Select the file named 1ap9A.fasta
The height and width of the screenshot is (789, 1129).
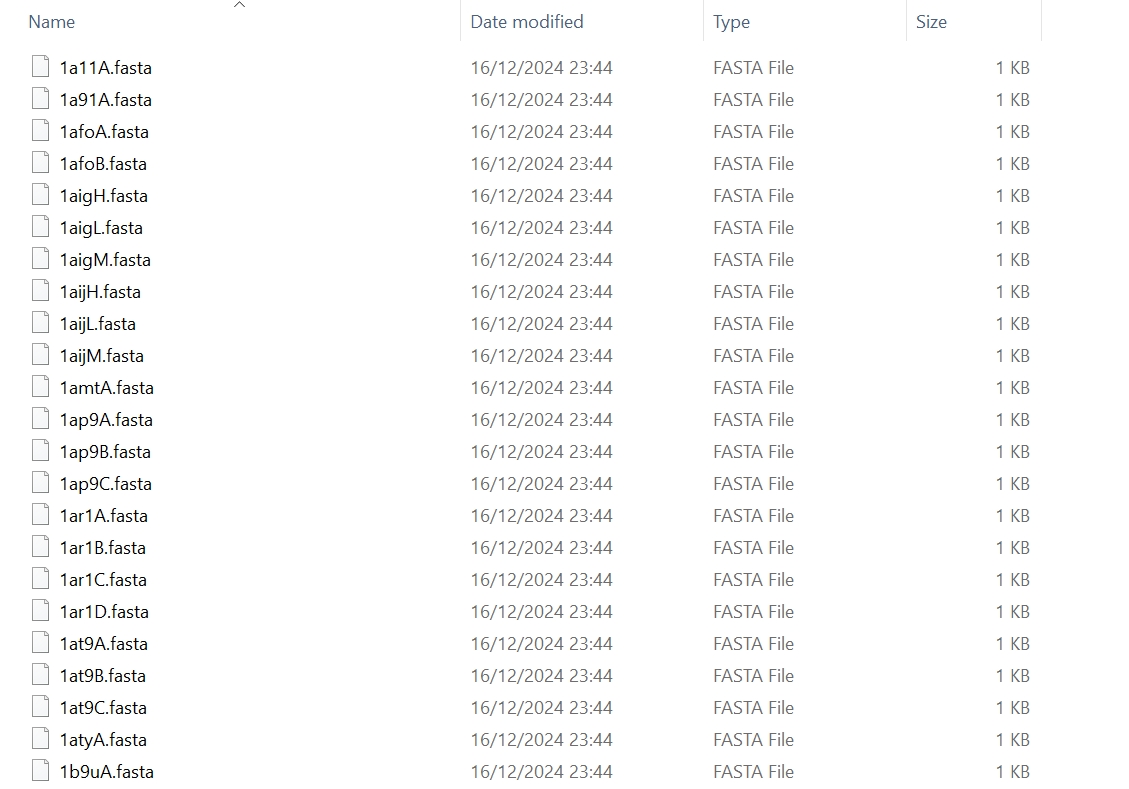[x=107, y=420]
